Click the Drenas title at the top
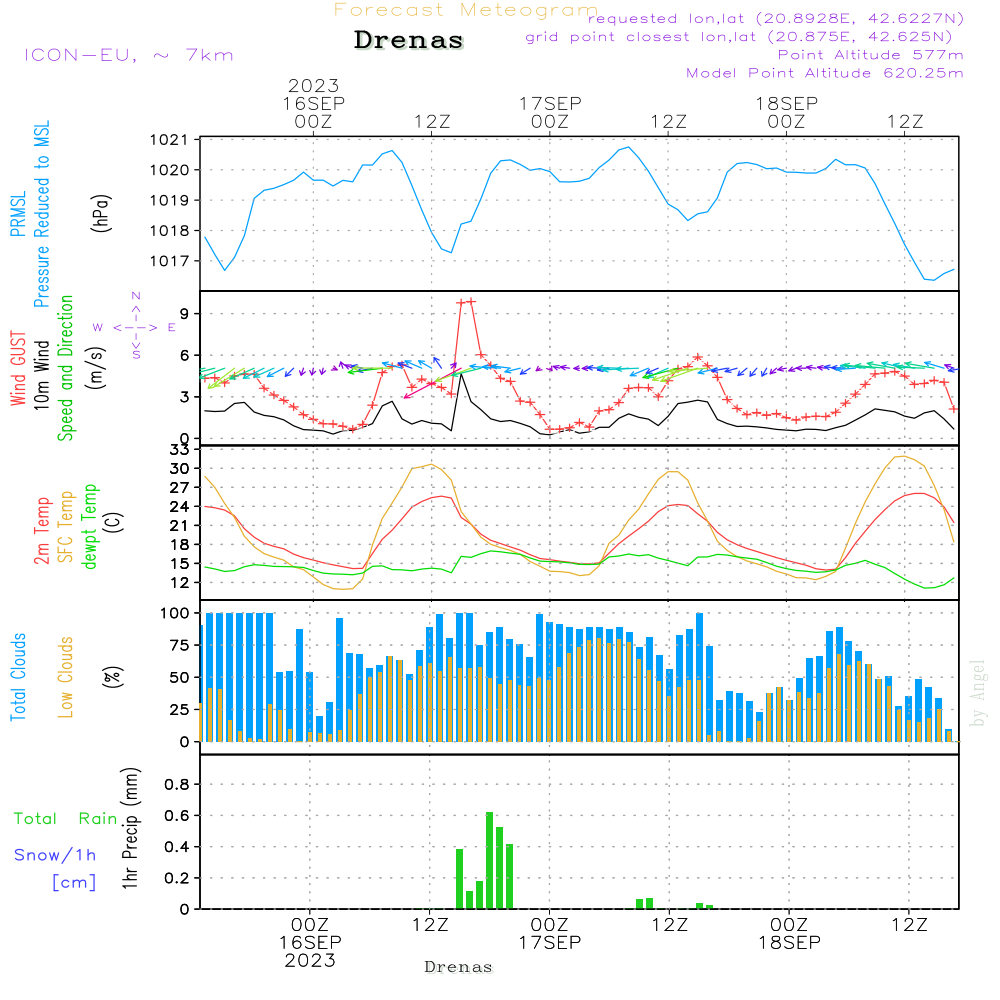Viewport: 1000px width, 1000px height. click(x=409, y=40)
